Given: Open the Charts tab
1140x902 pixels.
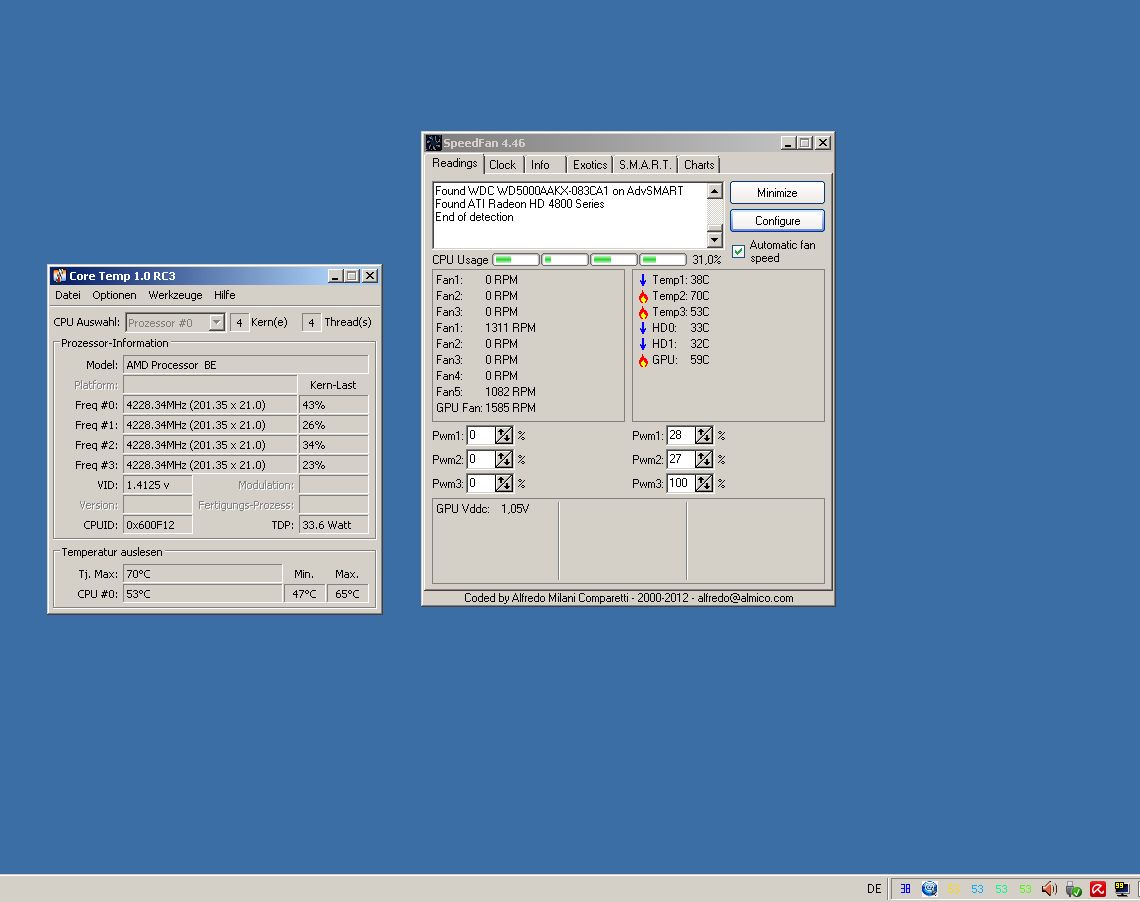Looking at the screenshot, I should coord(699,165).
